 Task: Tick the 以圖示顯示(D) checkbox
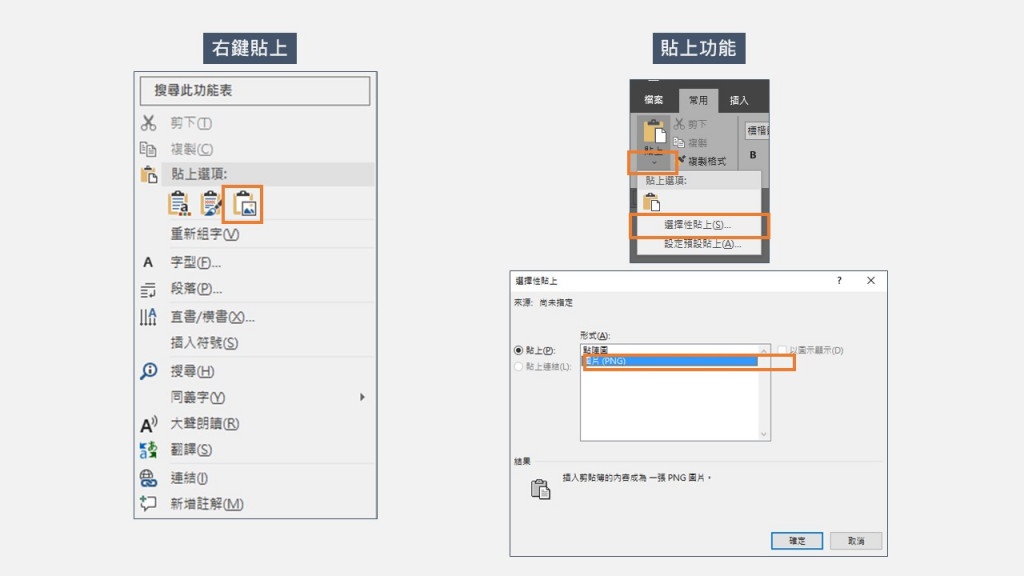pos(782,351)
